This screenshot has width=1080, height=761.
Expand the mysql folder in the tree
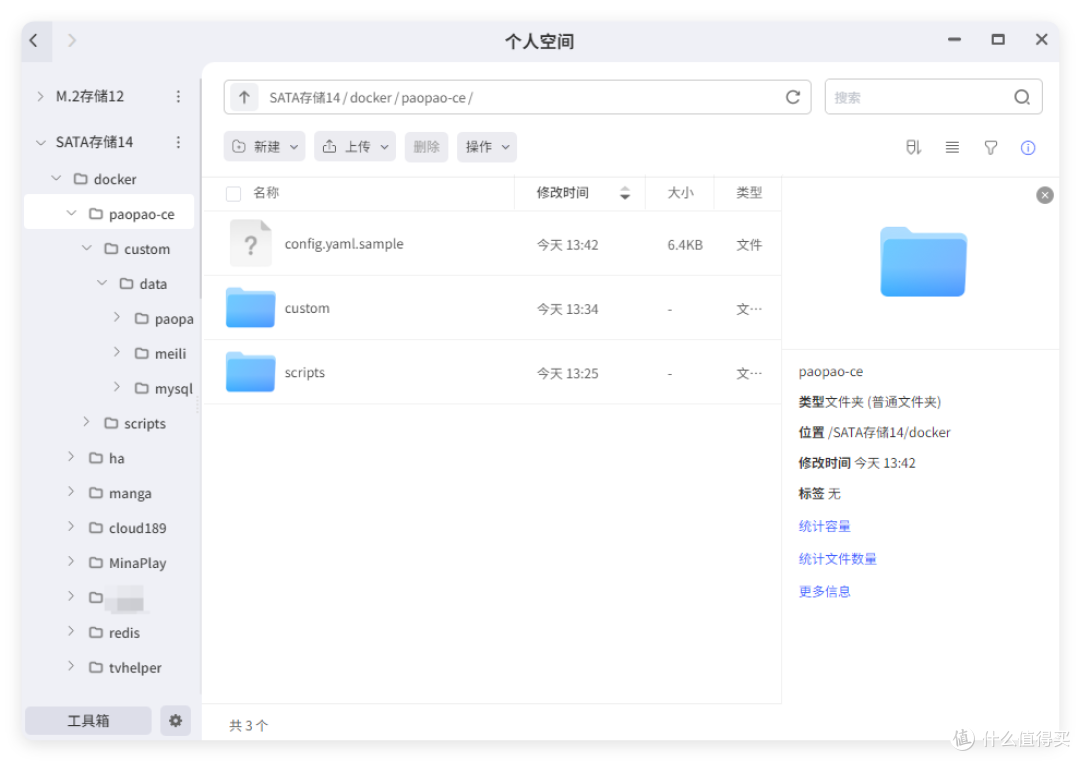tap(117, 388)
